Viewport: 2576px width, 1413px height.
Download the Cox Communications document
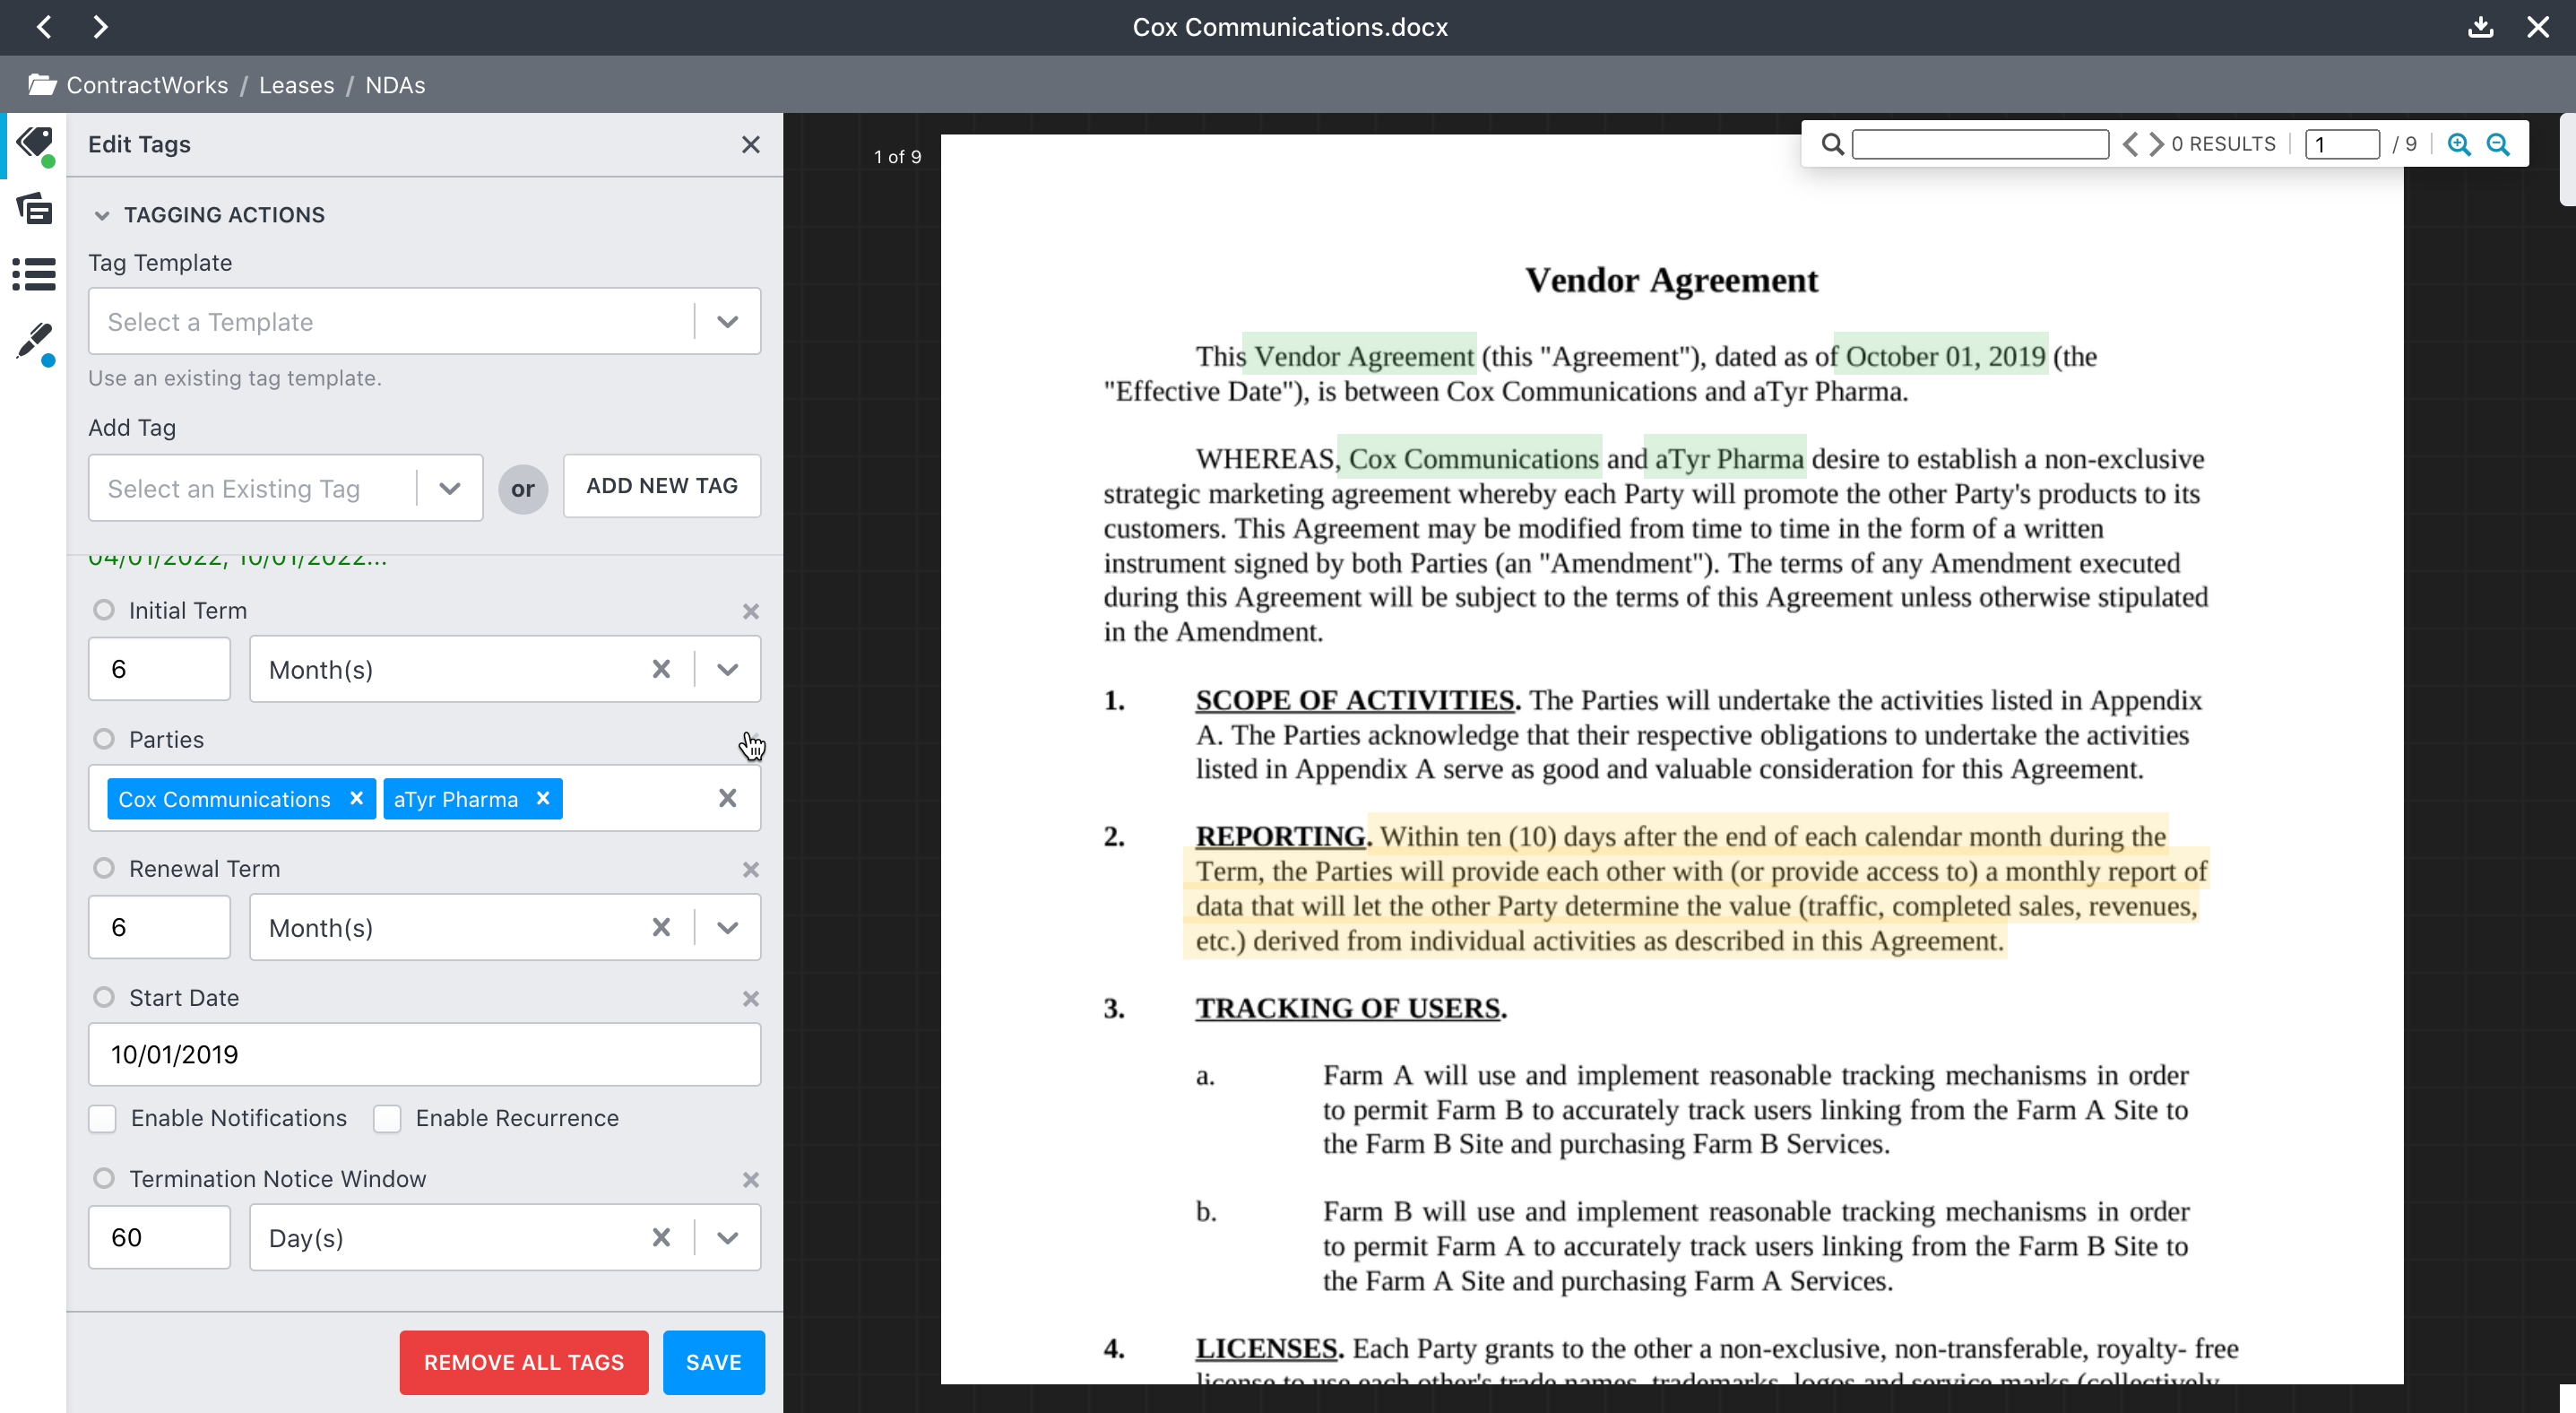(2480, 27)
